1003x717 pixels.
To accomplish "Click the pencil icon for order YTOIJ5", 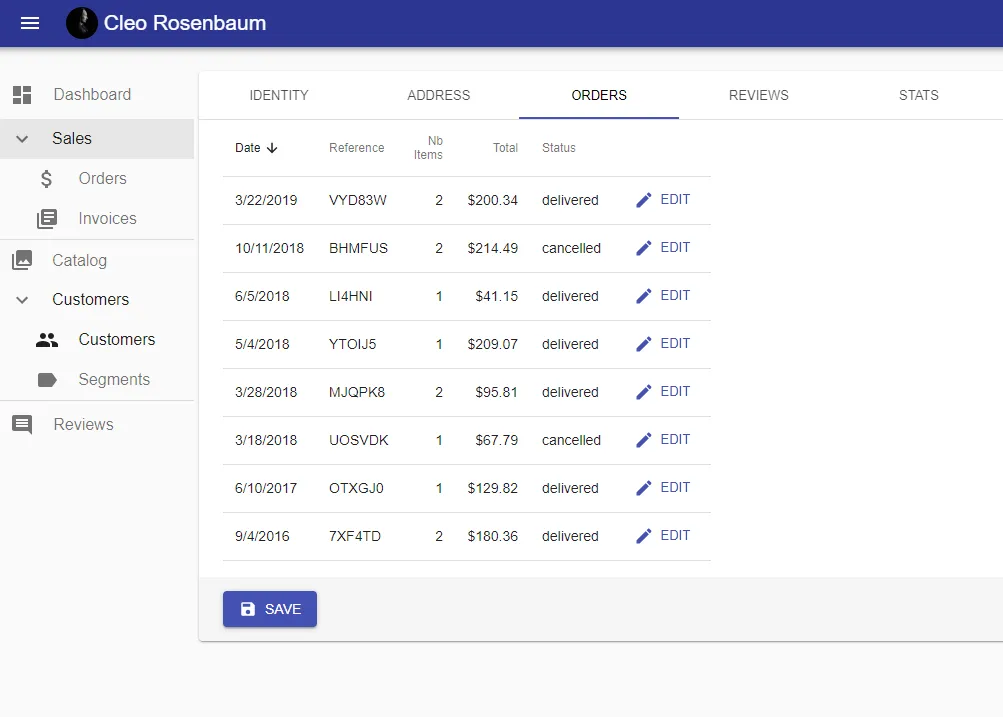I will click(x=644, y=344).
